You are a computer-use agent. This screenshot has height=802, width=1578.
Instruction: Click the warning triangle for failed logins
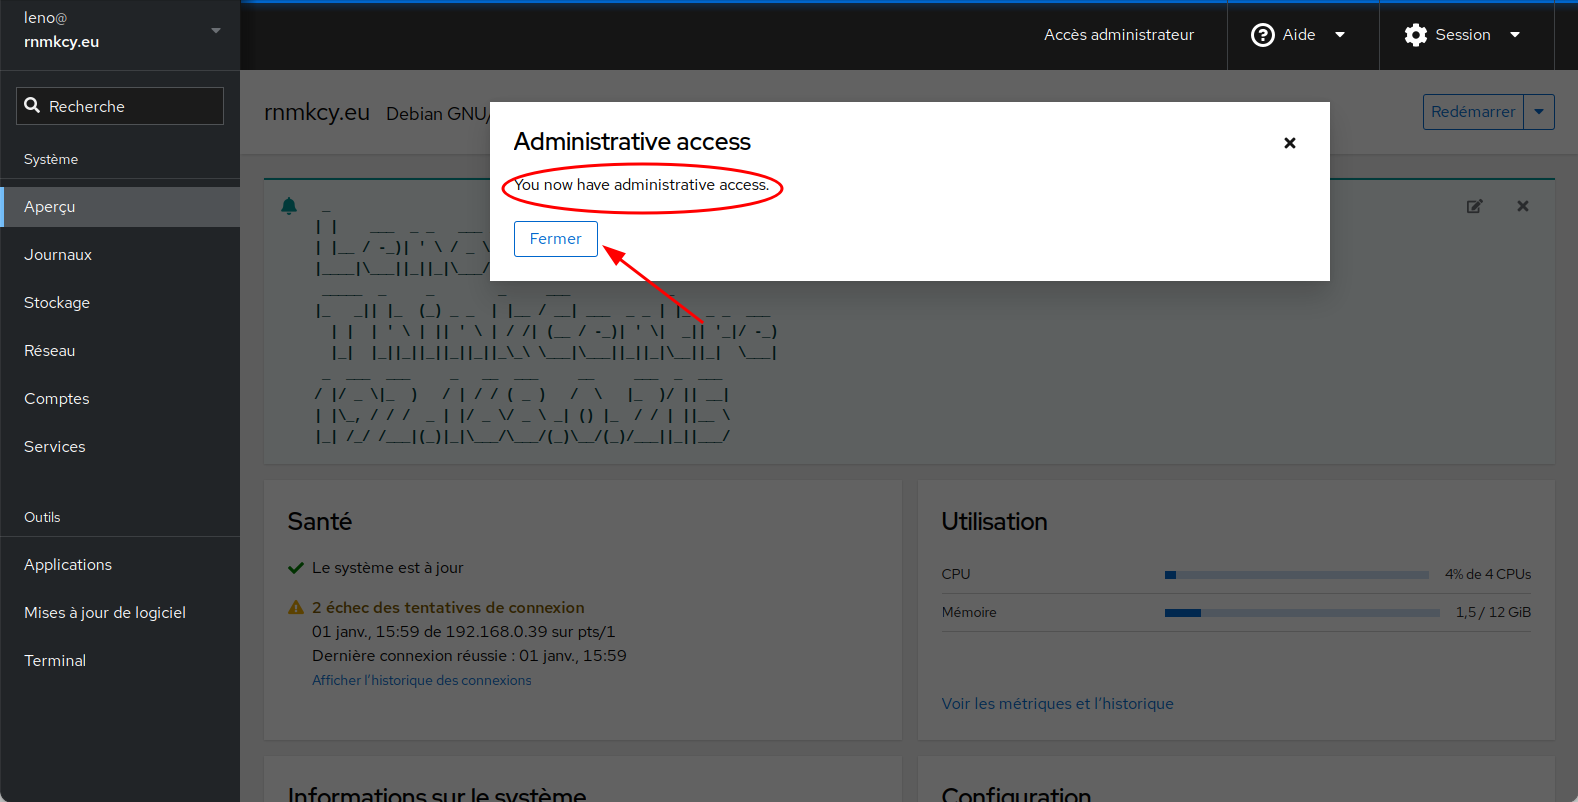coord(296,607)
